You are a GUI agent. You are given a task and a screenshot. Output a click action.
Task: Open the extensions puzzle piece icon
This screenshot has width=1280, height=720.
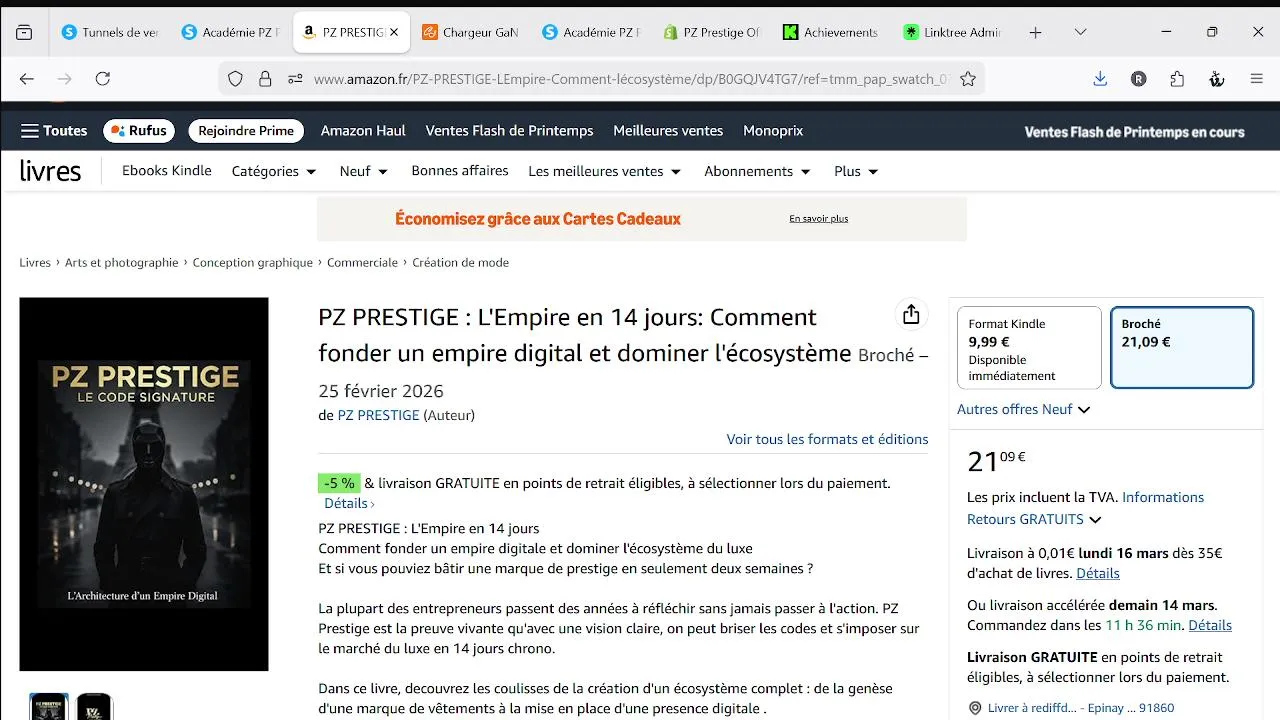pyautogui.click(x=1177, y=79)
